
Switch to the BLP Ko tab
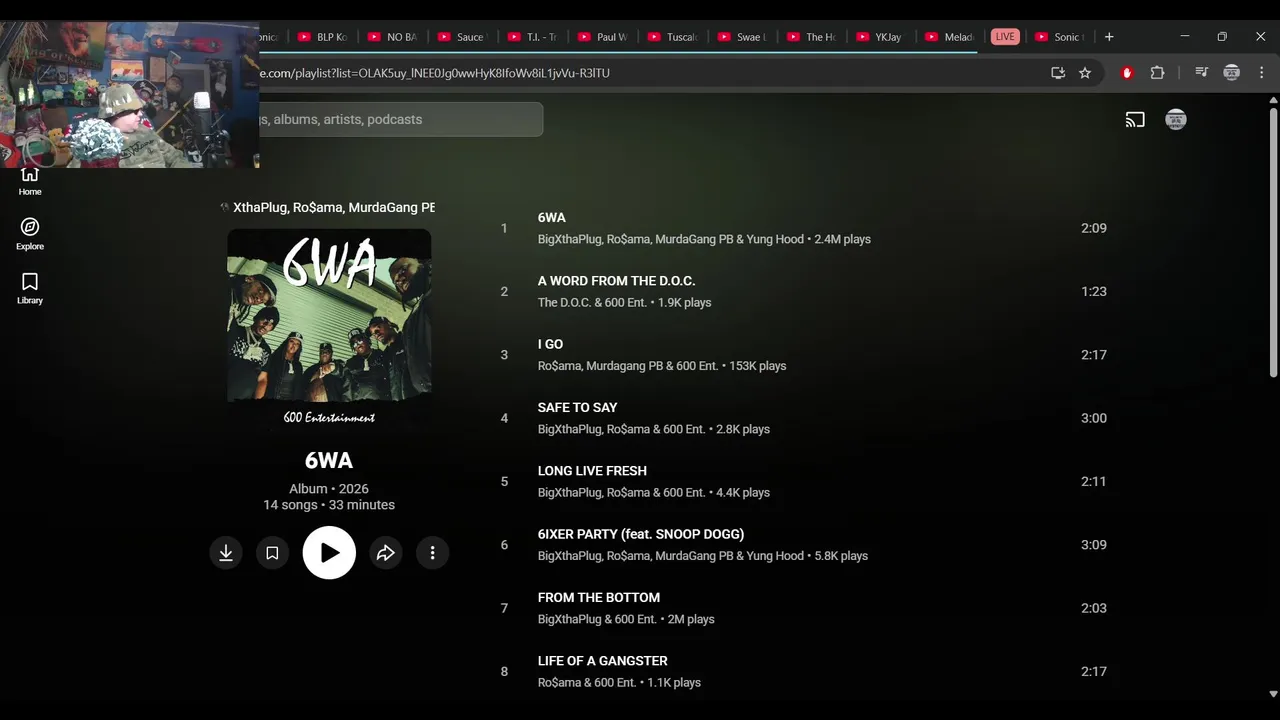322,37
